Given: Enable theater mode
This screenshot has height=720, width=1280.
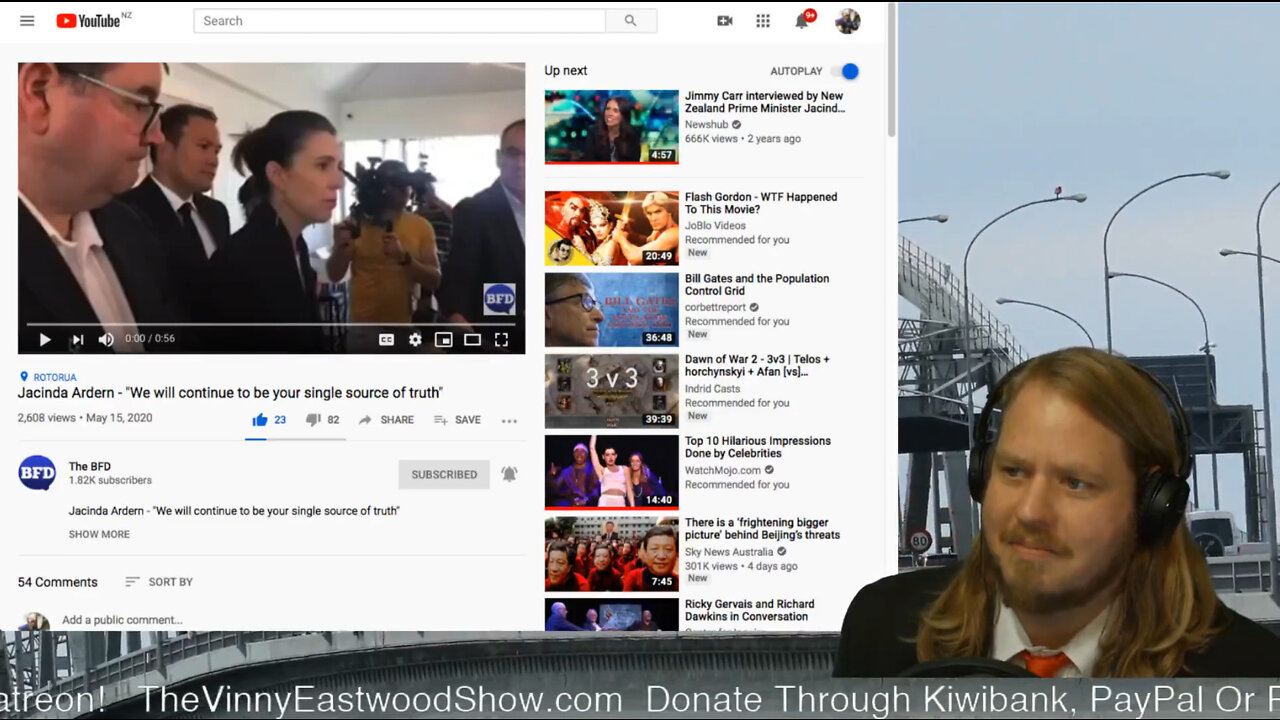Looking at the screenshot, I should pyautogui.click(x=472, y=339).
